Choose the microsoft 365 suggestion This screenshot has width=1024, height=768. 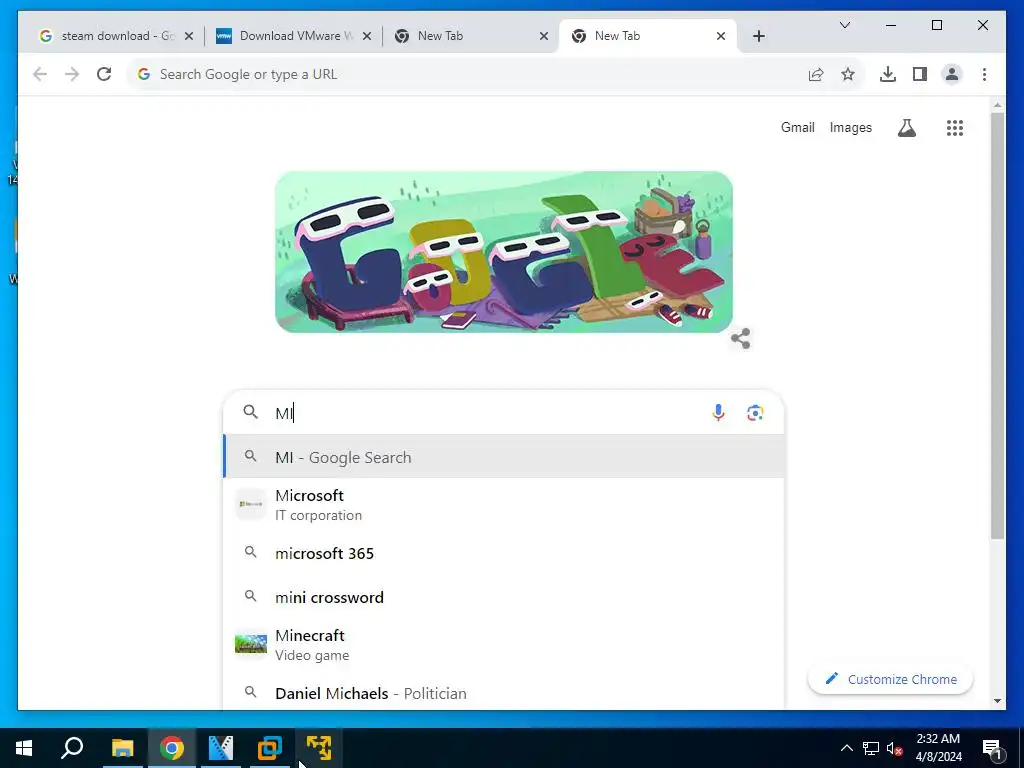(x=504, y=553)
